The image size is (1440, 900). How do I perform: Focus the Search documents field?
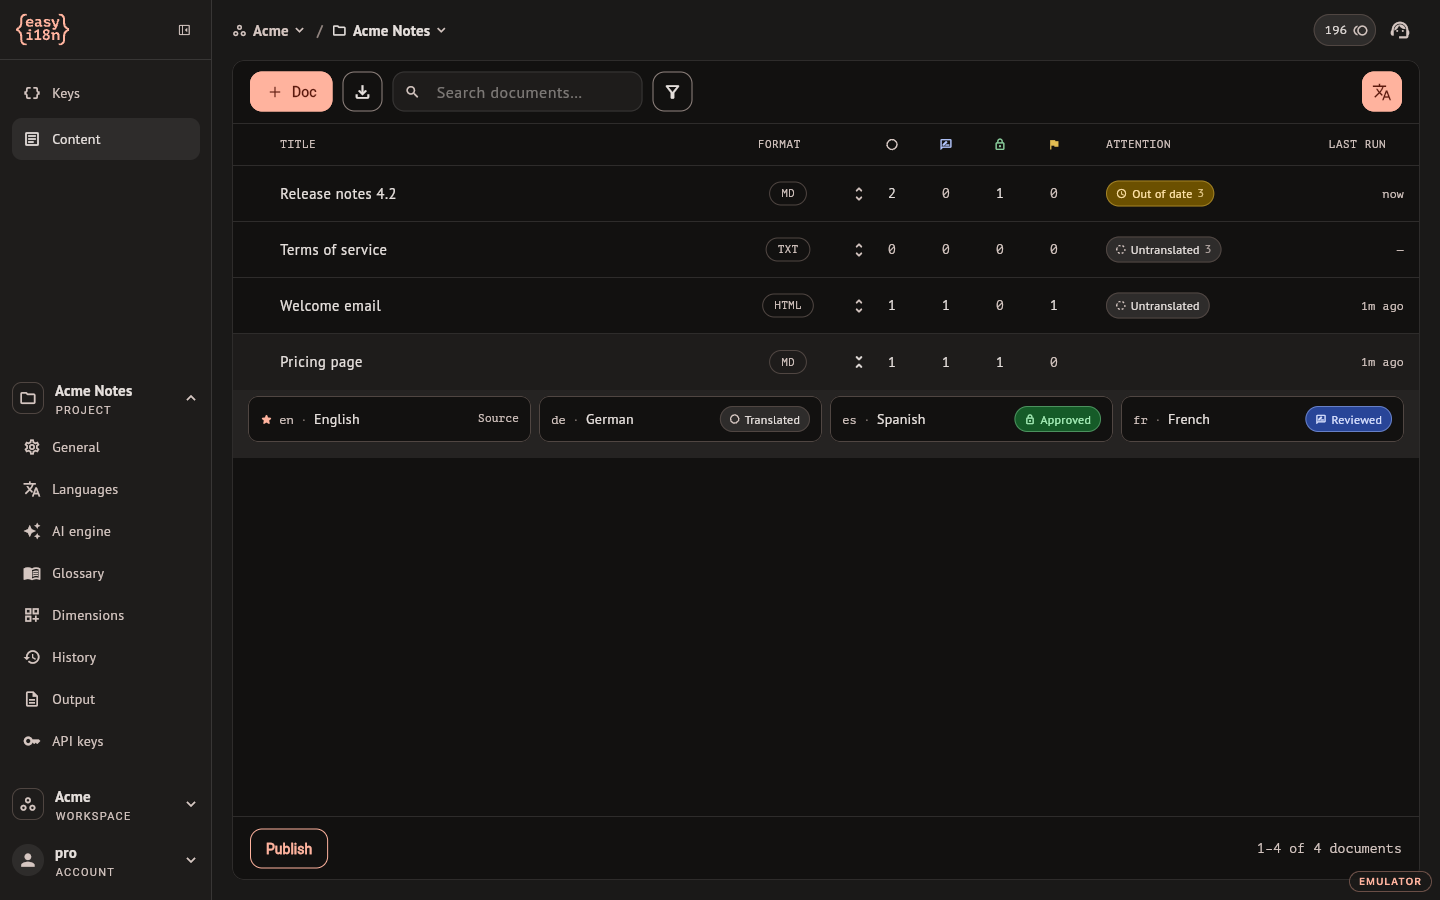coord(517,92)
